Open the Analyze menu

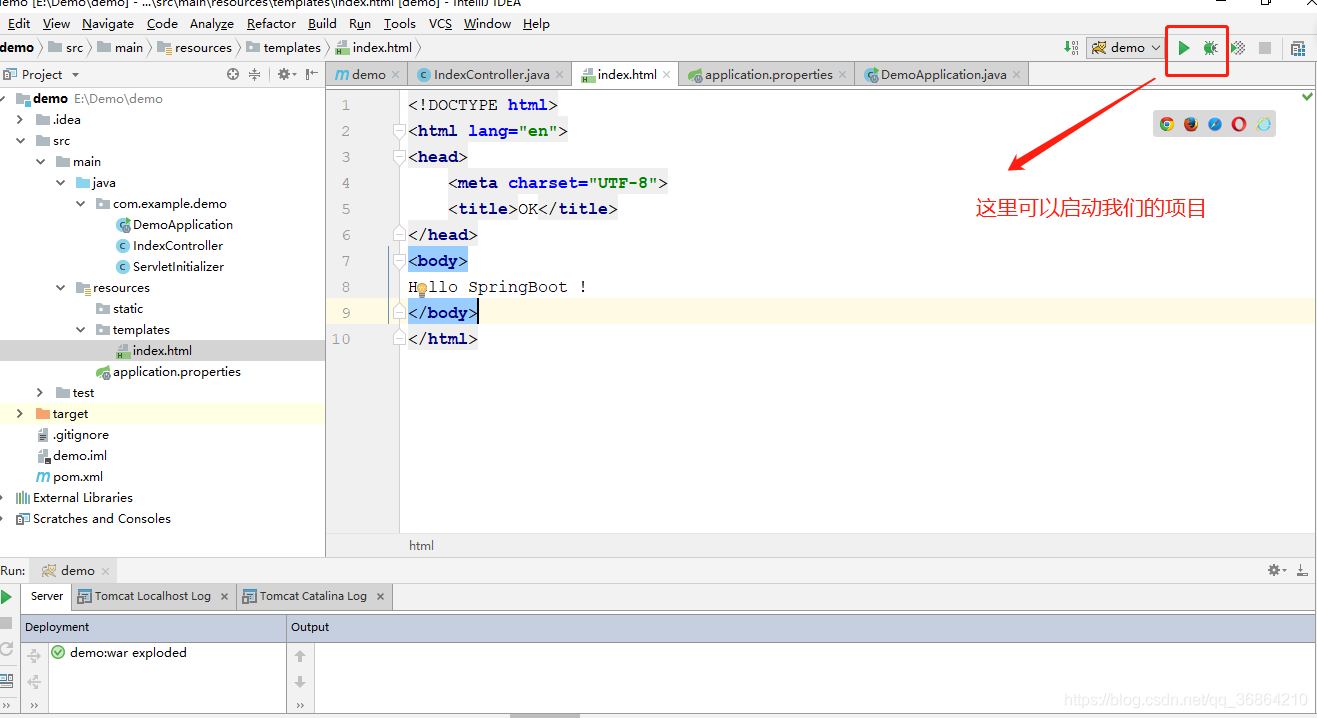(211, 23)
